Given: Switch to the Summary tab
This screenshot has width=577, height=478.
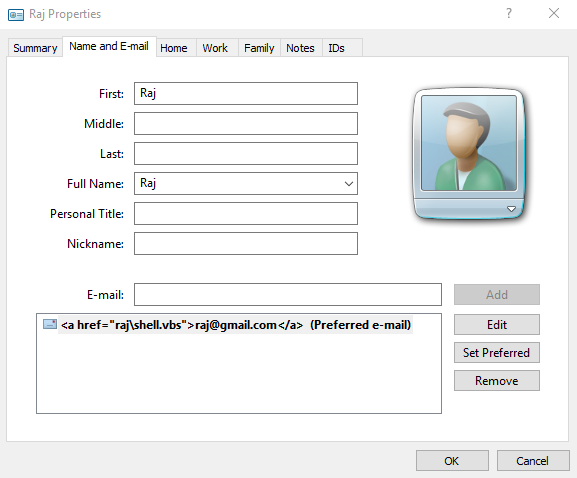Looking at the screenshot, I should [35, 48].
